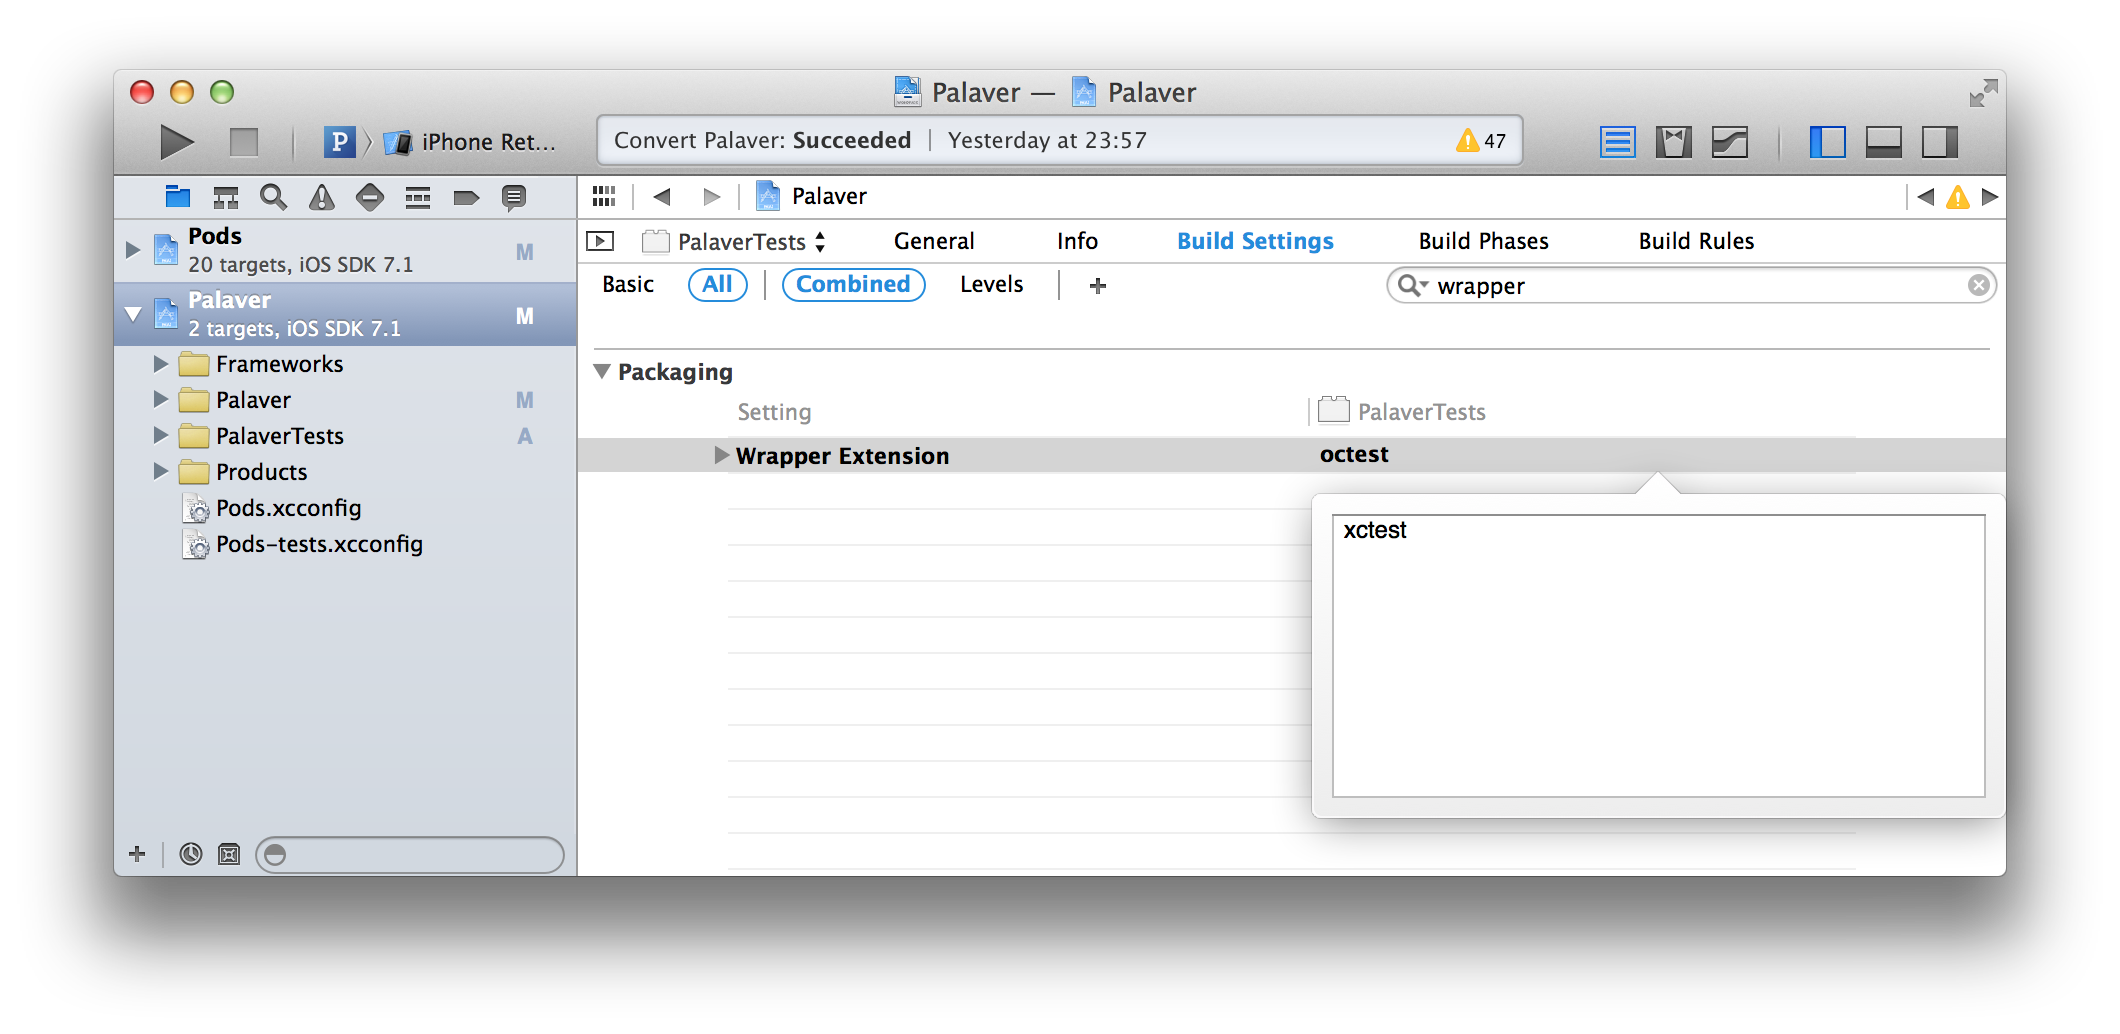Open the Find navigator
Screen dimensions: 2120x1034
[273, 197]
